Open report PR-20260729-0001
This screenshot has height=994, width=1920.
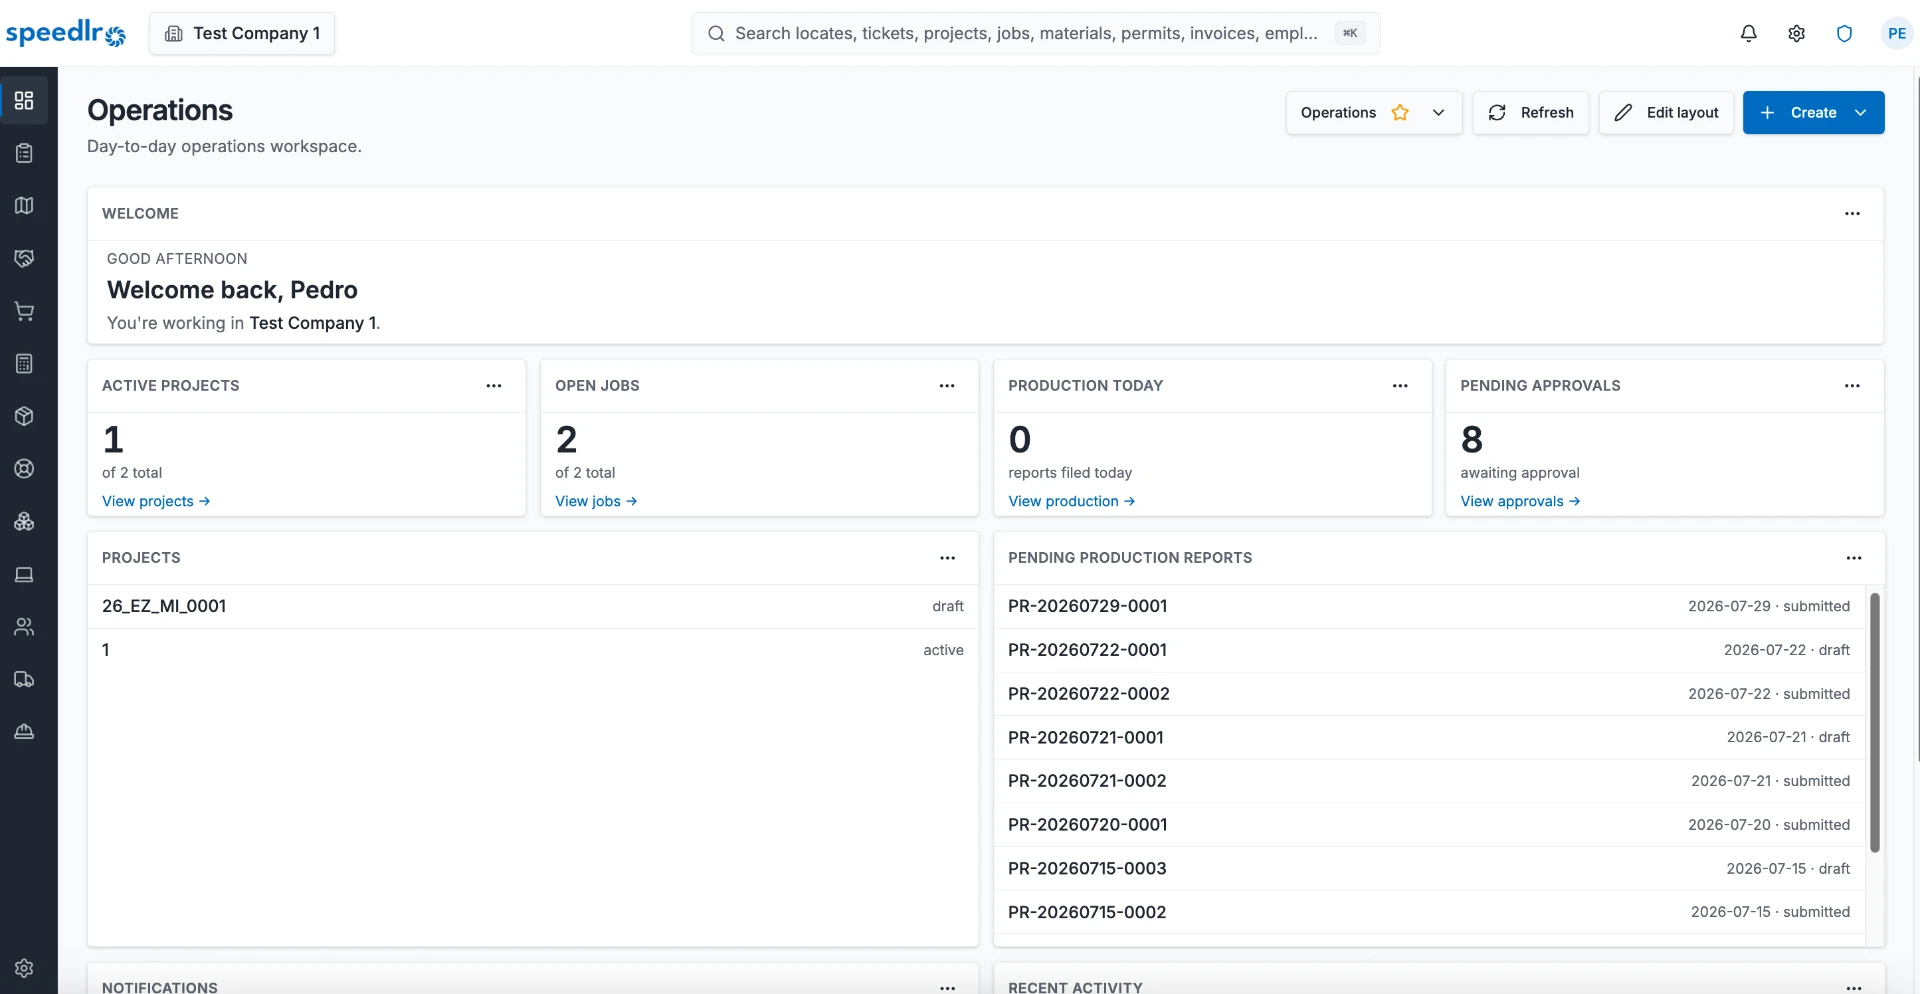(1429, 606)
